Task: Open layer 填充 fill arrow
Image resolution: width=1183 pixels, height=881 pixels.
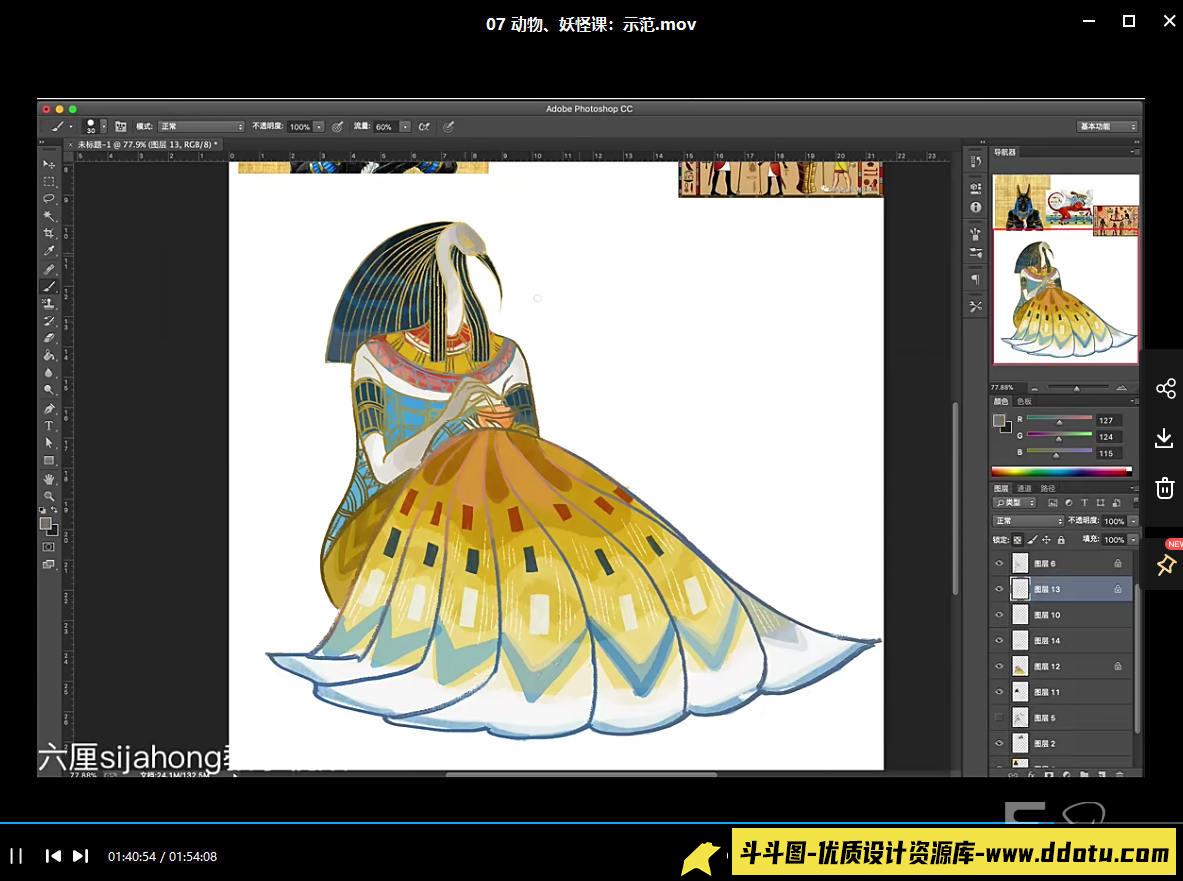Action: [x=1133, y=540]
